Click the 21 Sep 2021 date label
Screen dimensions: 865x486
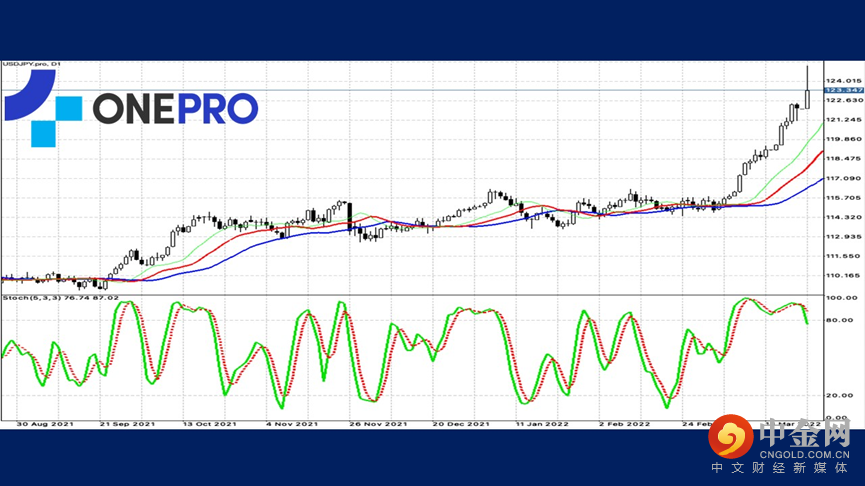point(127,424)
